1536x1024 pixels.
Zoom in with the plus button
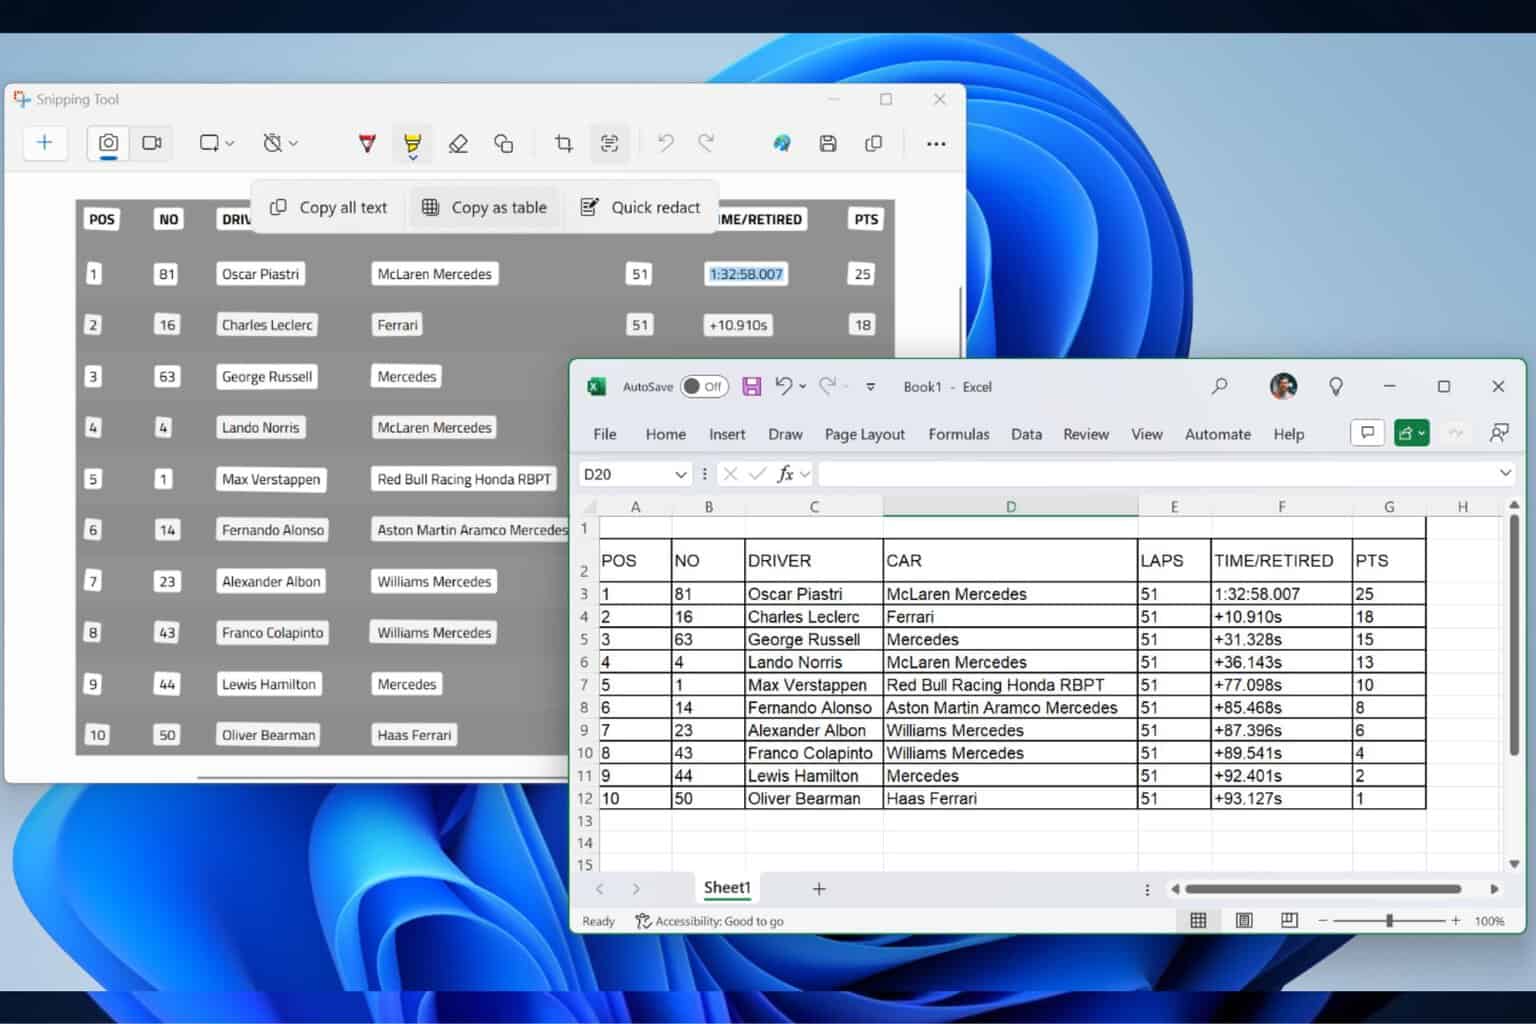1456,920
